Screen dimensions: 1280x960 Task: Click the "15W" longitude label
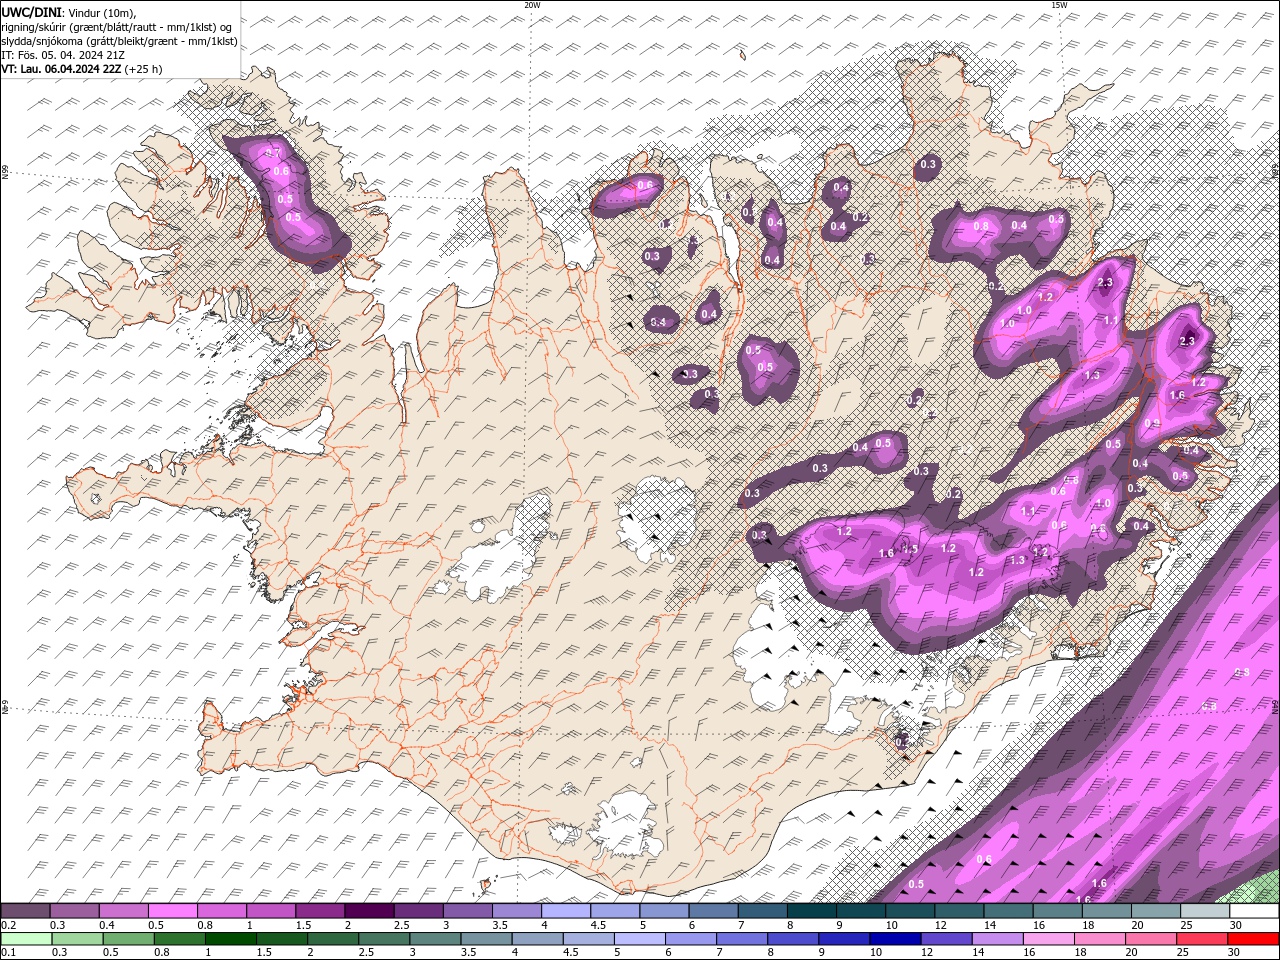[1059, 5]
